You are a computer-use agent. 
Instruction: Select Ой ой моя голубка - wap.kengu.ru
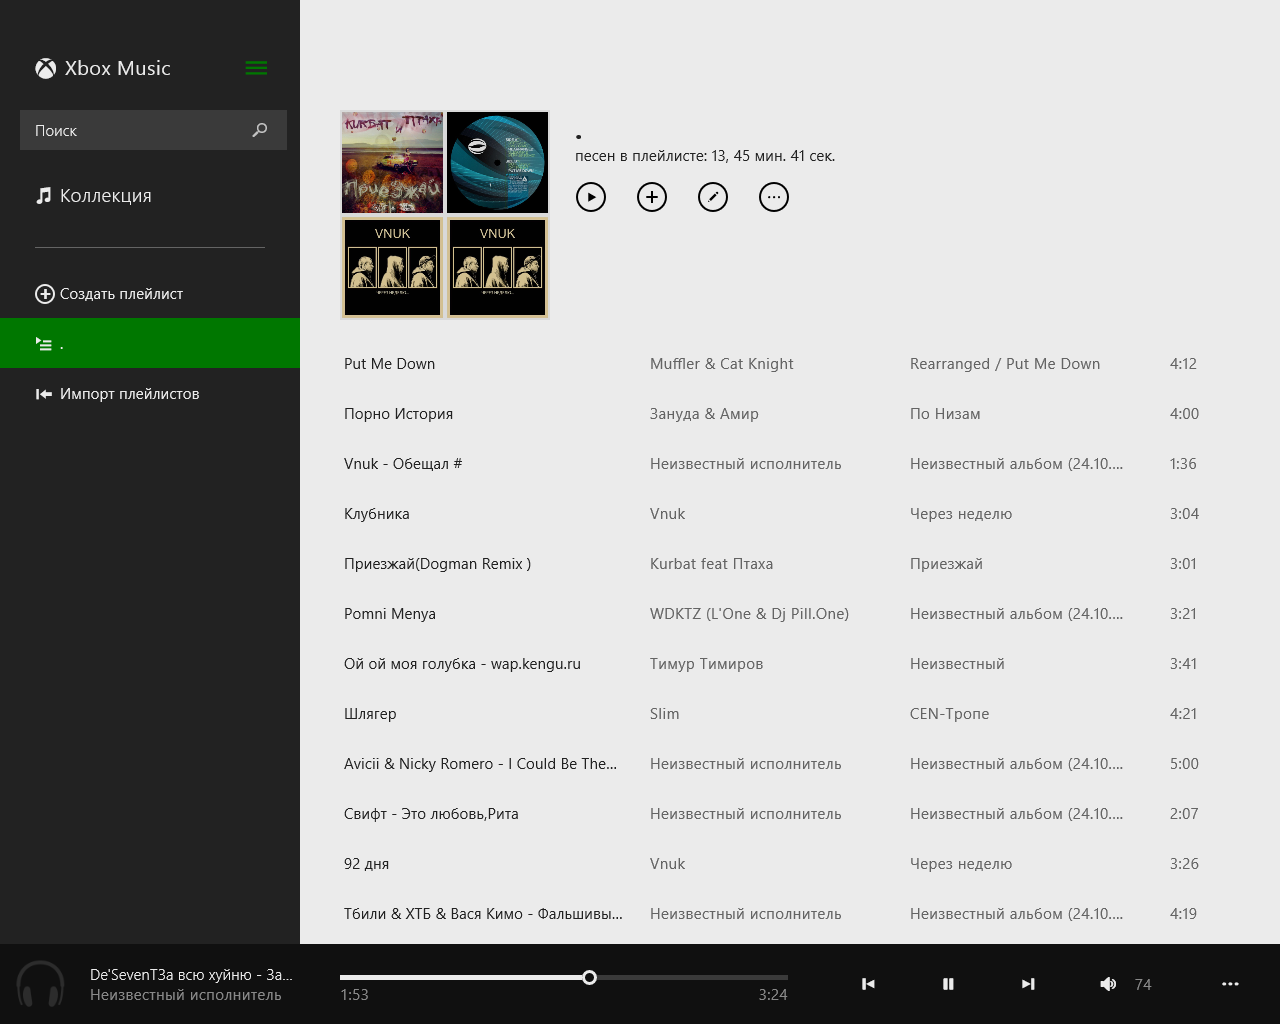(x=462, y=664)
